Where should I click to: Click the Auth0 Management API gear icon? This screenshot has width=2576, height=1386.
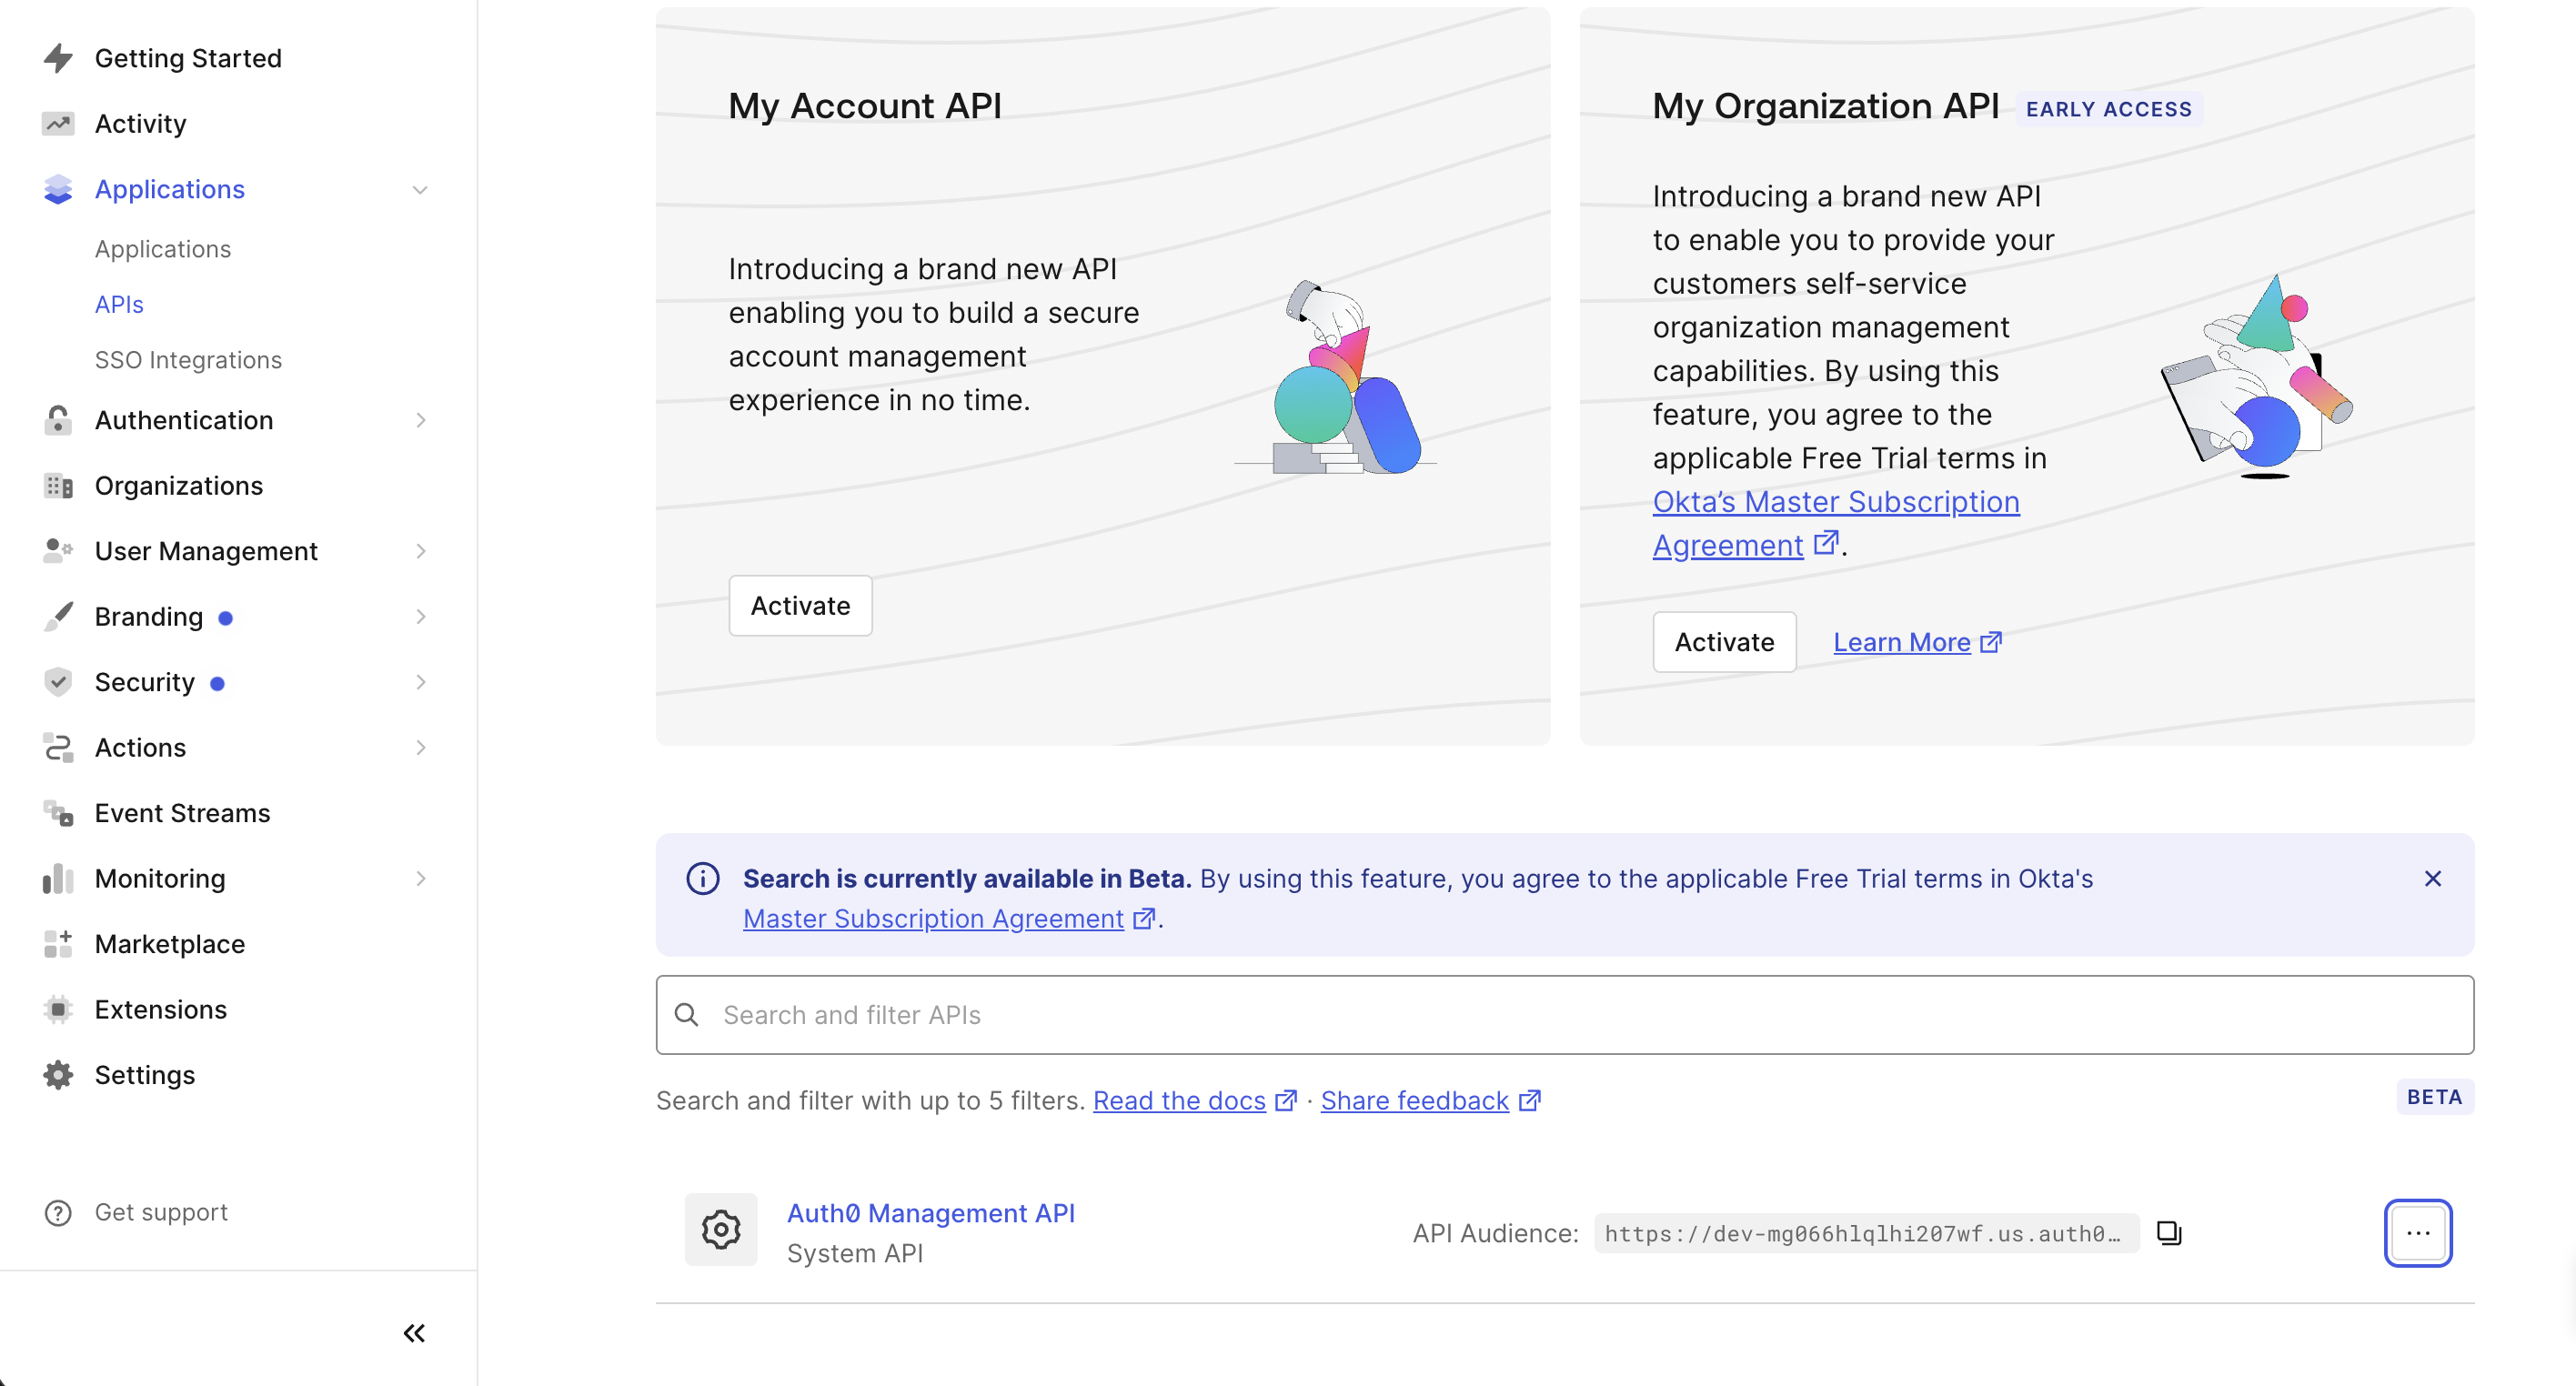point(721,1230)
